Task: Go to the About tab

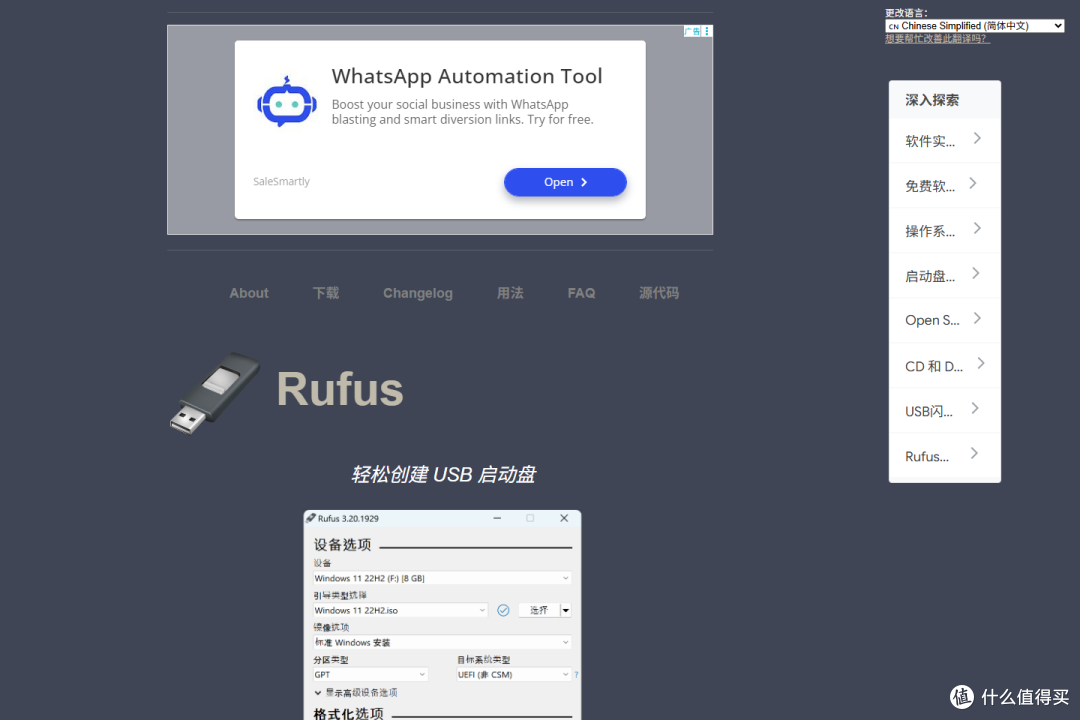Action: pos(249,293)
